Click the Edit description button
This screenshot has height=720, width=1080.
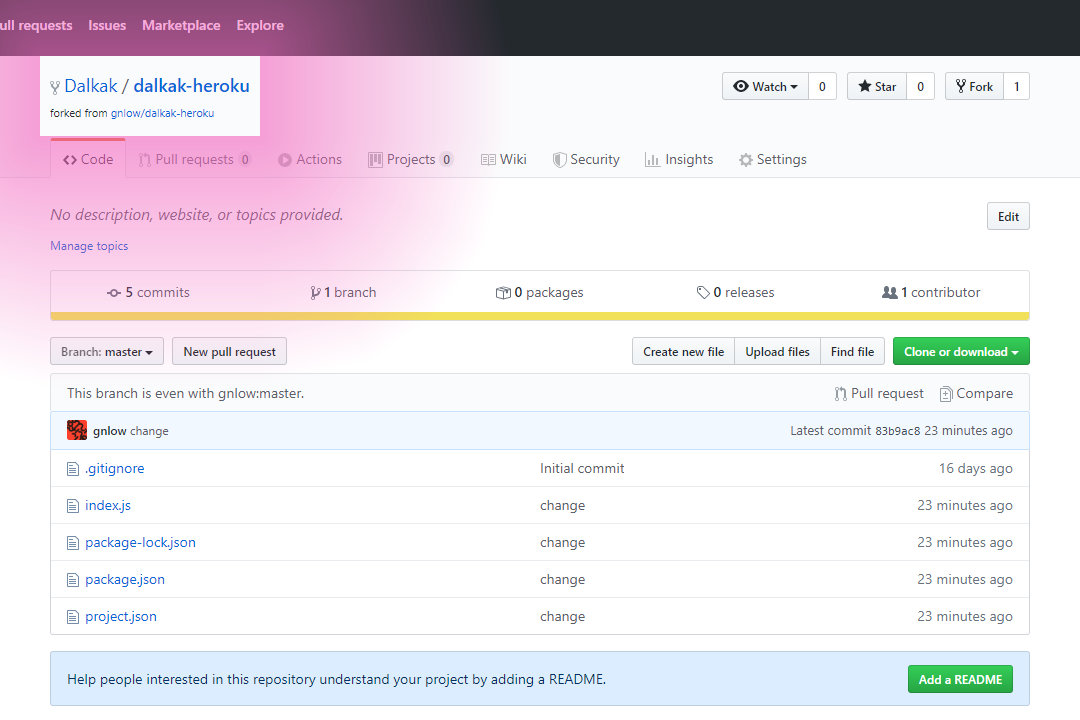(1008, 216)
